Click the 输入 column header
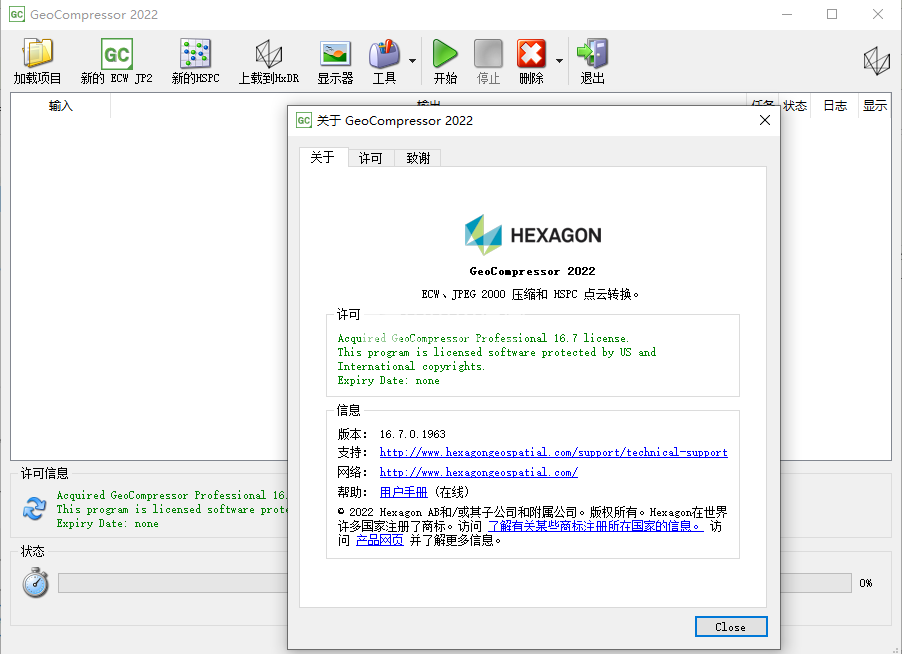This screenshot has width=902, height=654. (60, 106)
